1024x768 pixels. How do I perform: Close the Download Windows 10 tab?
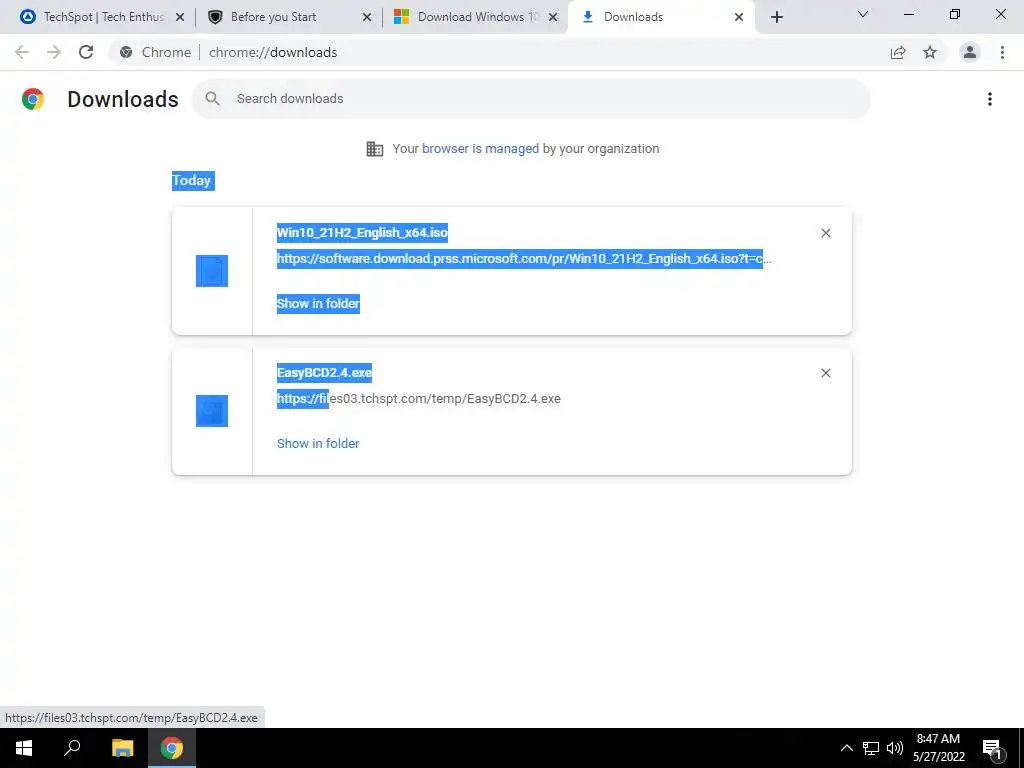tap(553, 17)
